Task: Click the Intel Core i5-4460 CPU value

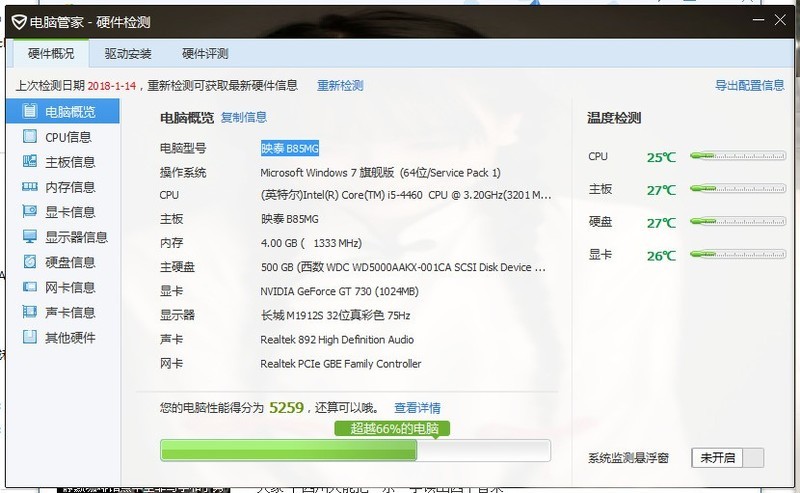Action: pyautogui.click(x=406, y=195)
